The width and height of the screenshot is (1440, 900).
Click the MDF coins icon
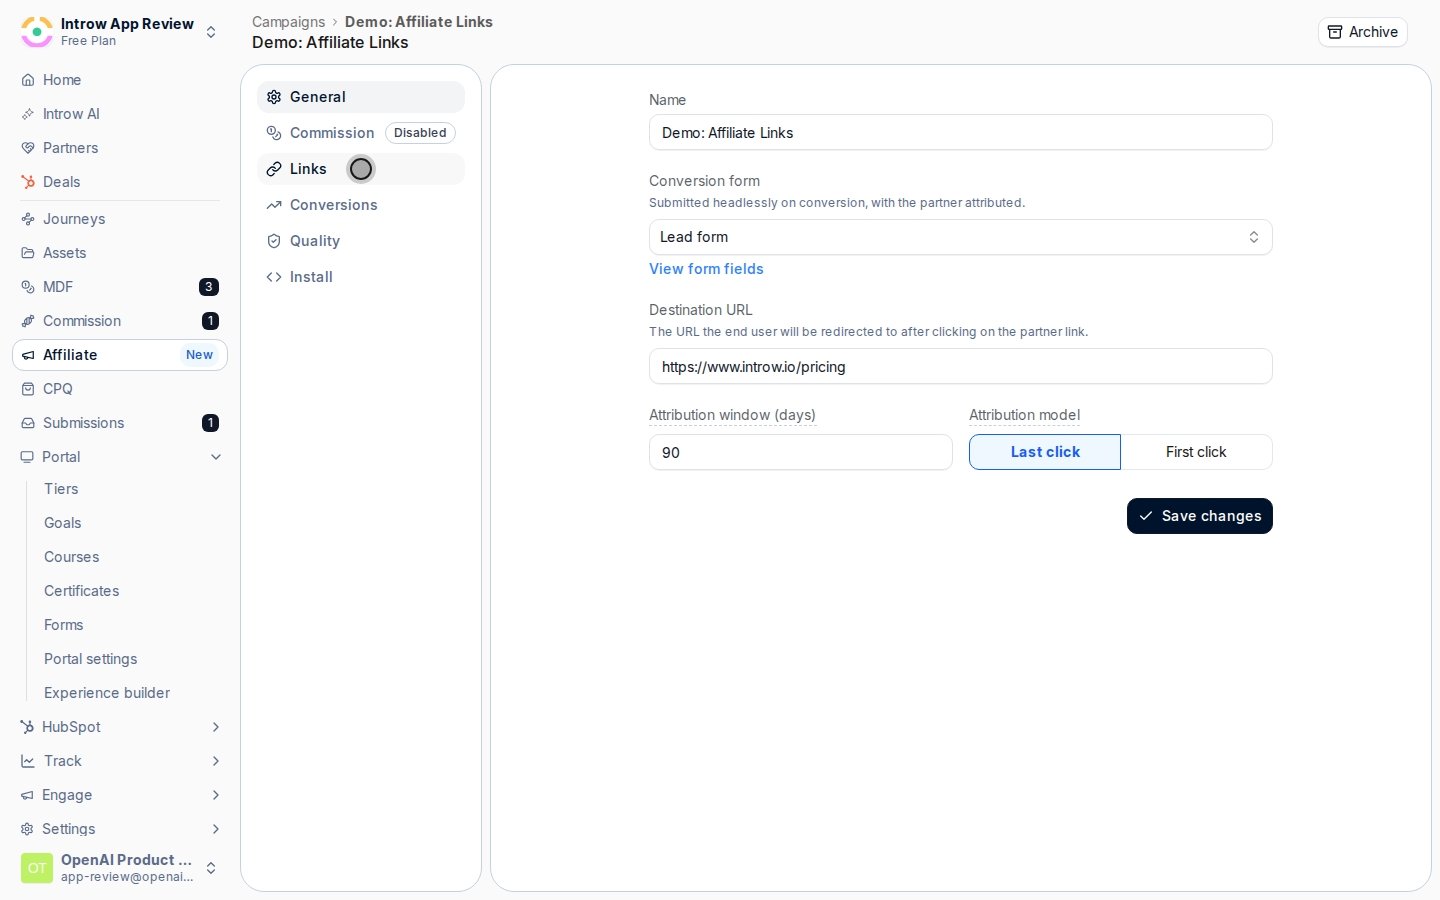click(x=28, y=287)
